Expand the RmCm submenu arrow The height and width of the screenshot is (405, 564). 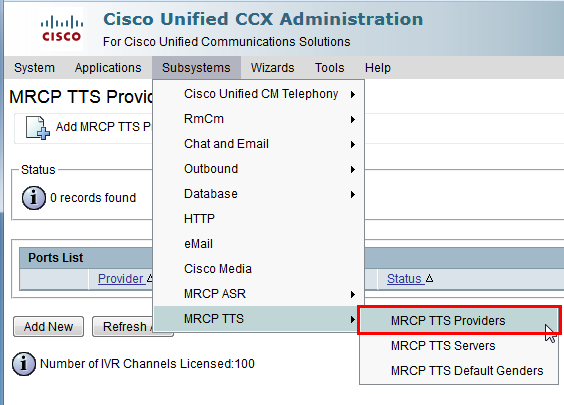353,119
